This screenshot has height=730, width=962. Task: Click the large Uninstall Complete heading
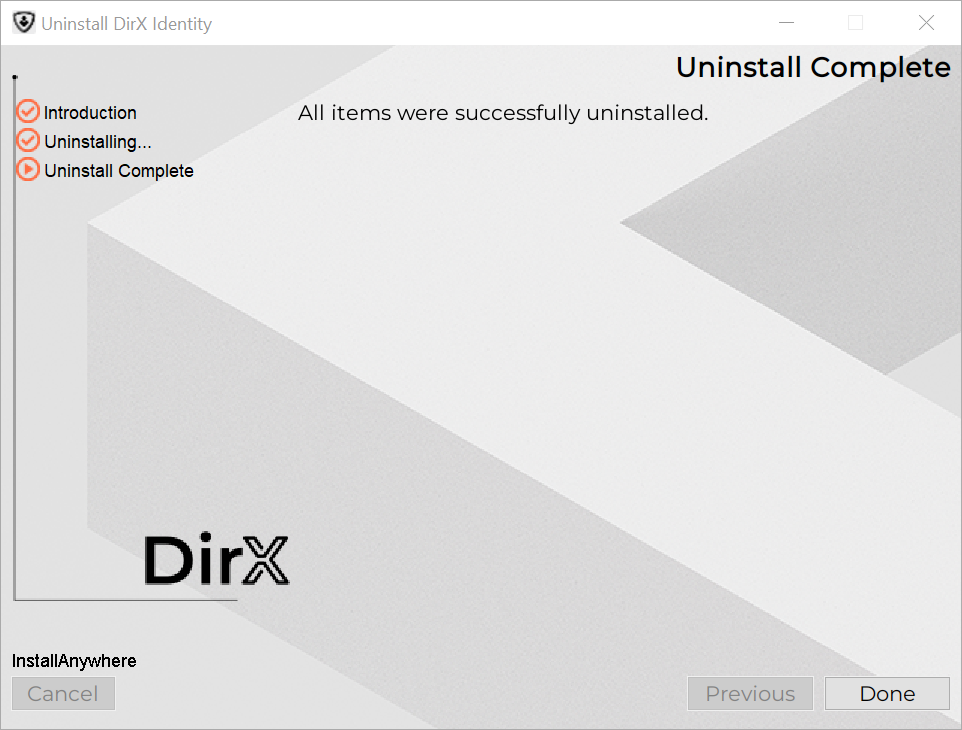[813, 67]
